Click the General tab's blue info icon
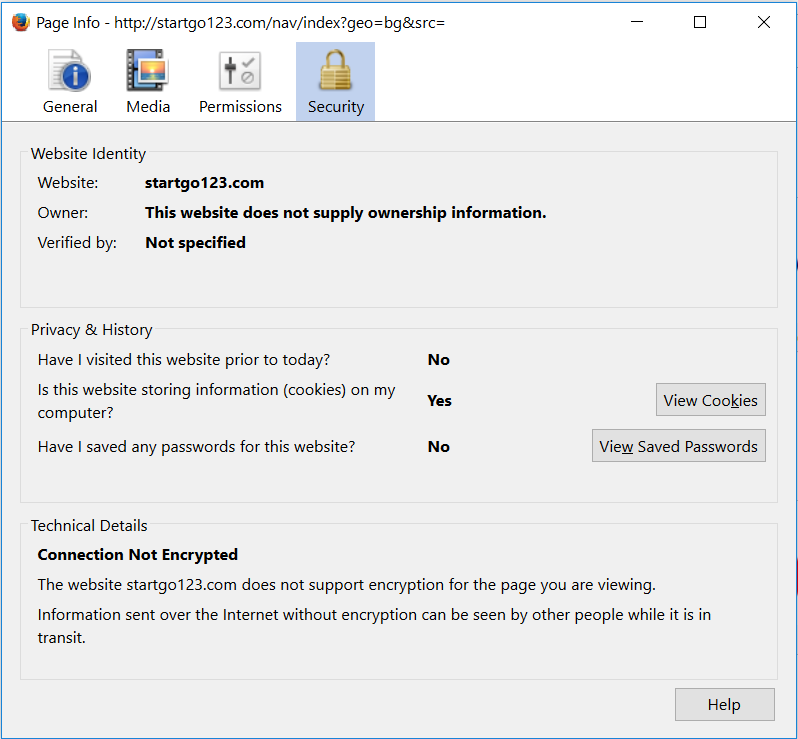This screenshot has width=798, height=739. coord(70,71)
